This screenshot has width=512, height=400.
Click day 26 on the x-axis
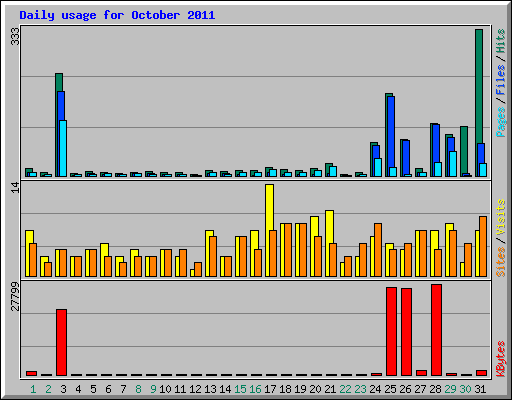pos(405,389)
